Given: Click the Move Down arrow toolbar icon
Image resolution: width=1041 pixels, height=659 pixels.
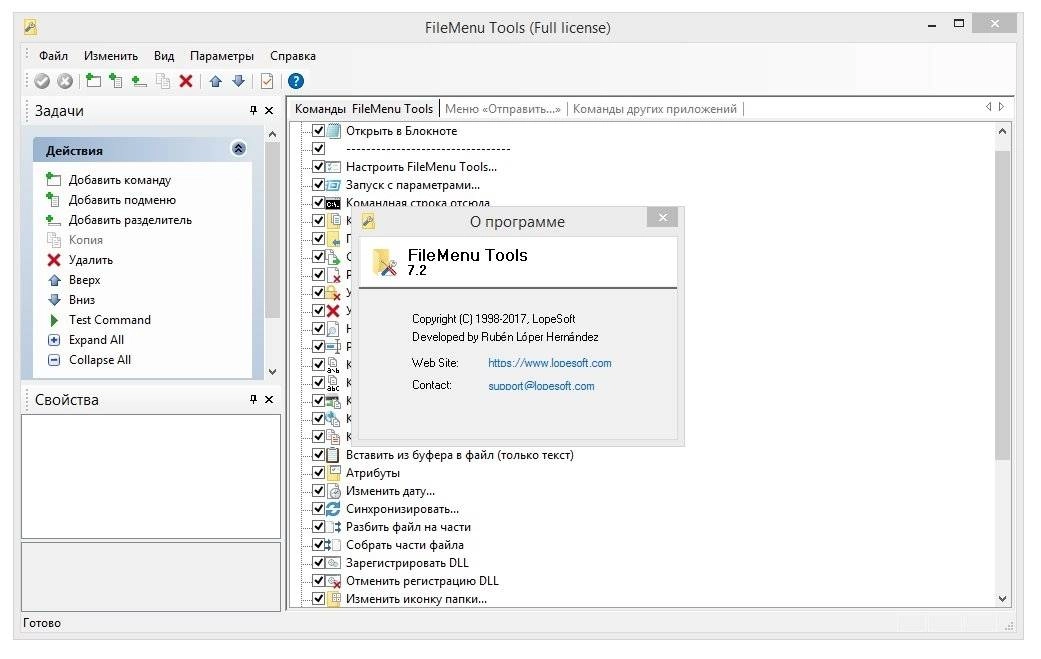Looking at the screenshot, I should tap(238, 81).
